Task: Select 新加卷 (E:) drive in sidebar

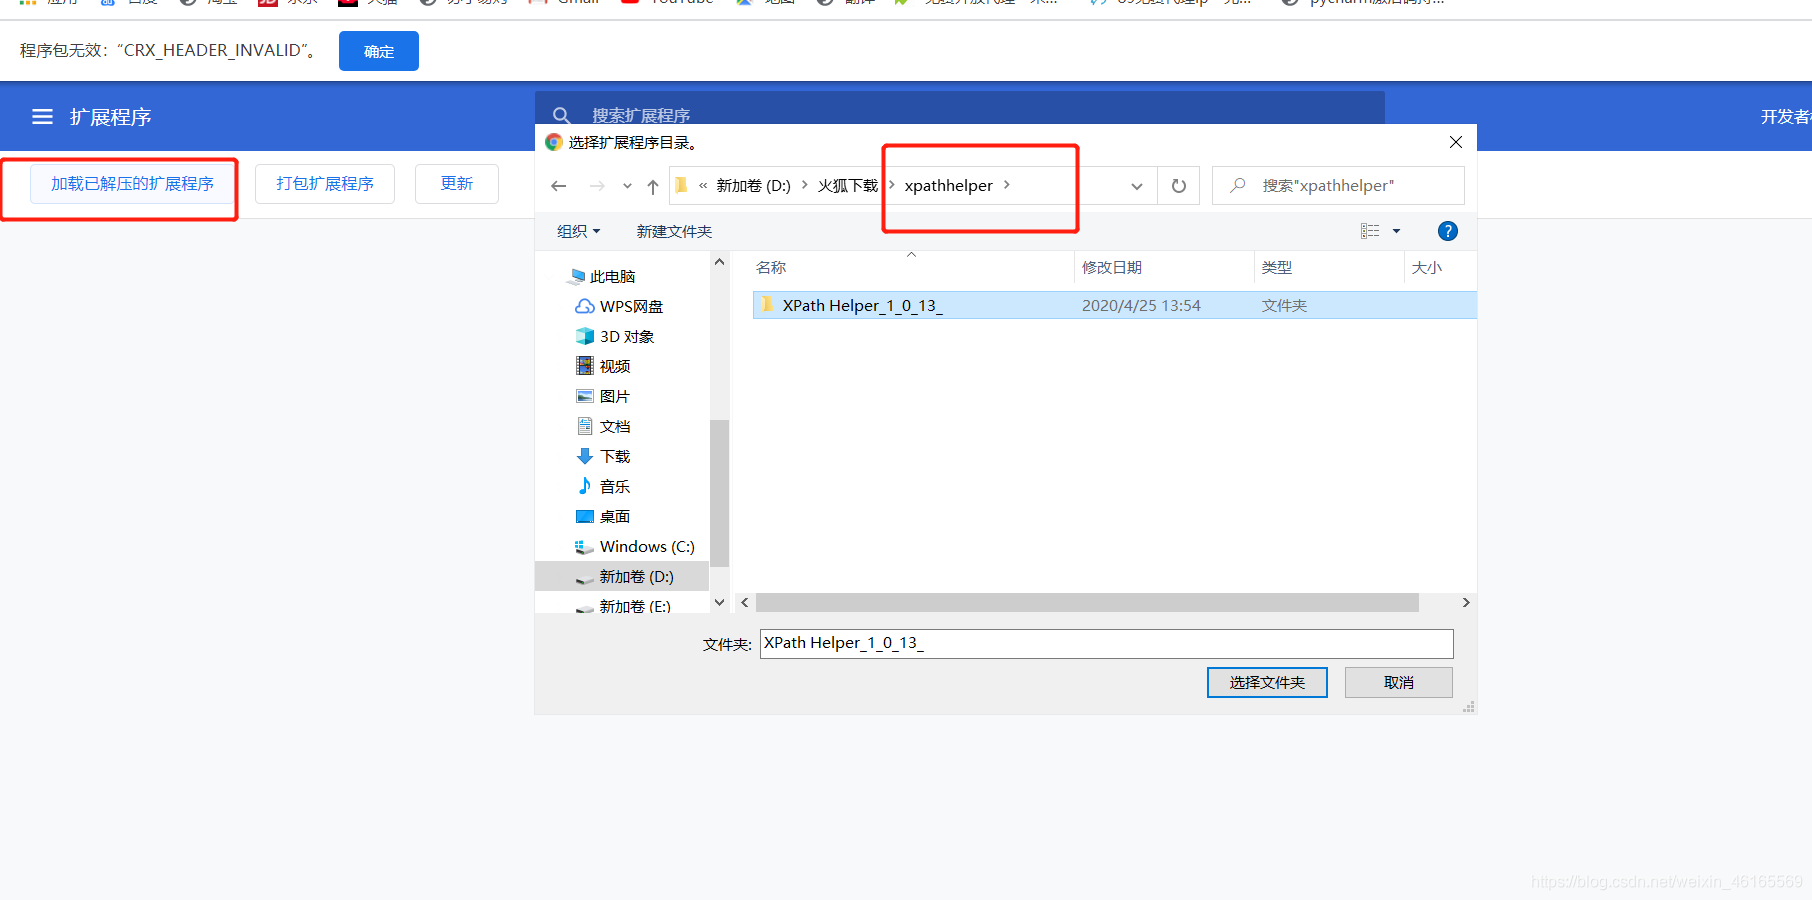Action: [622, 606]
